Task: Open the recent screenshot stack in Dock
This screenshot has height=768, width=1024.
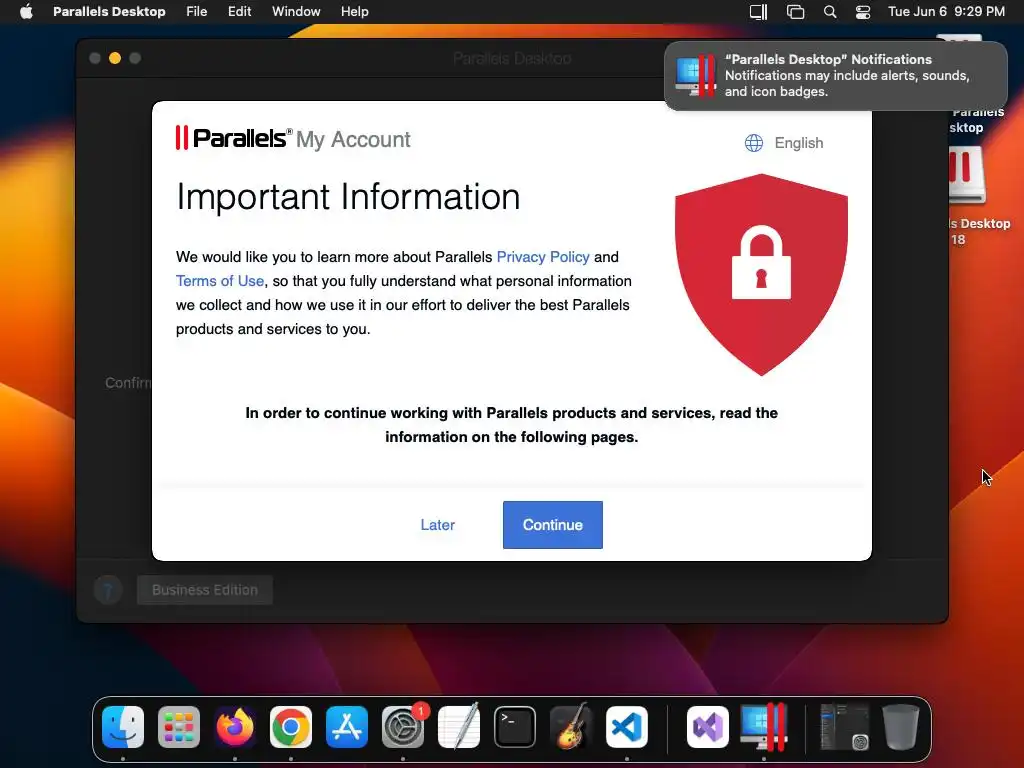Action: coord(844,727)
